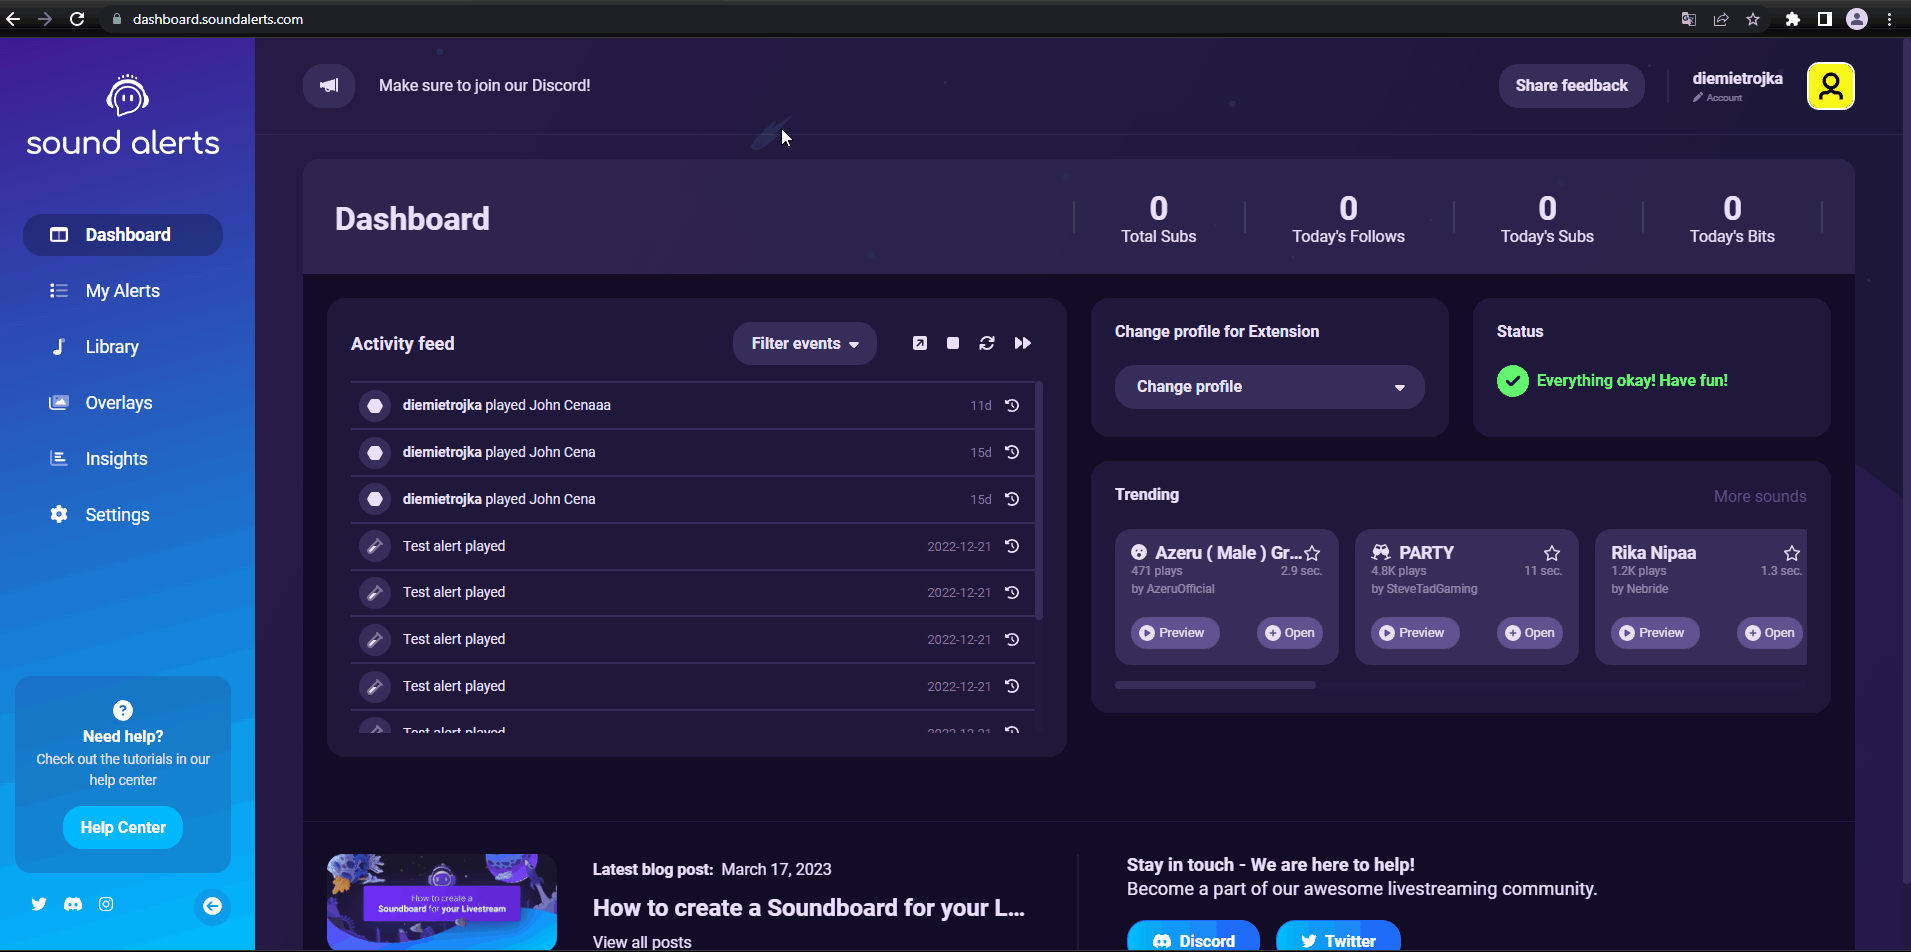The image size is (1911, 952).
Task: Replay the fourth Test alert played event
Action: point(1012,686)
